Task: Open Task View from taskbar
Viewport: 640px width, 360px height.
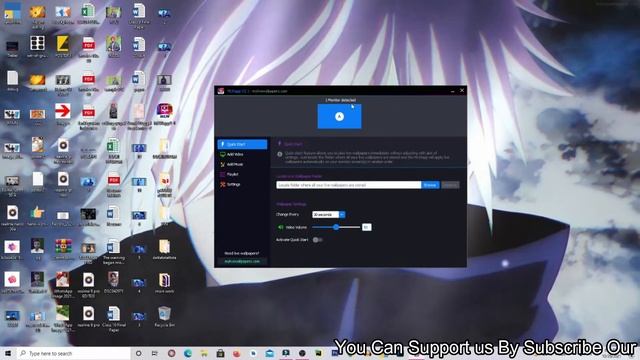Action: (155, 353)
